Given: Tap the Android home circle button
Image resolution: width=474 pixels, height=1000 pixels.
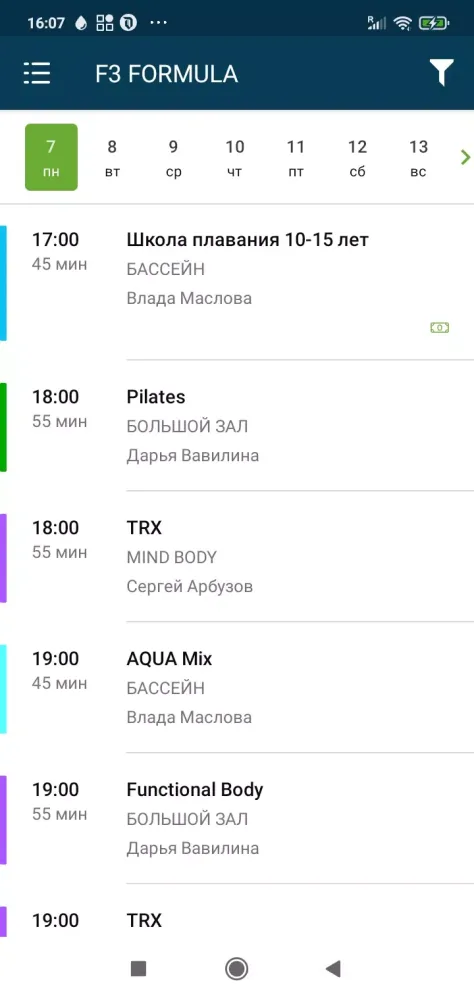Looking at the screenshot, I should (x=237, y=969).
